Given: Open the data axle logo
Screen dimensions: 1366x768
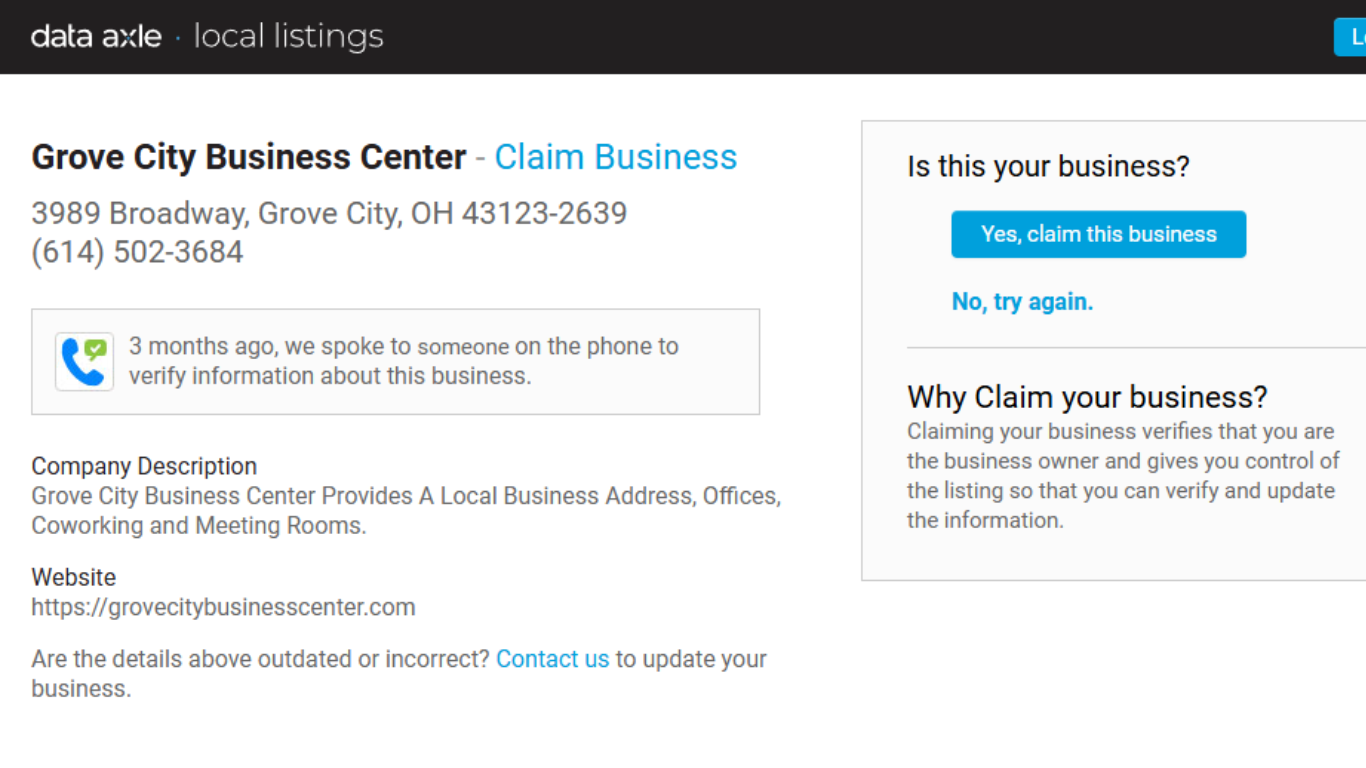Looking at the screenshot, I should [96, 37].
